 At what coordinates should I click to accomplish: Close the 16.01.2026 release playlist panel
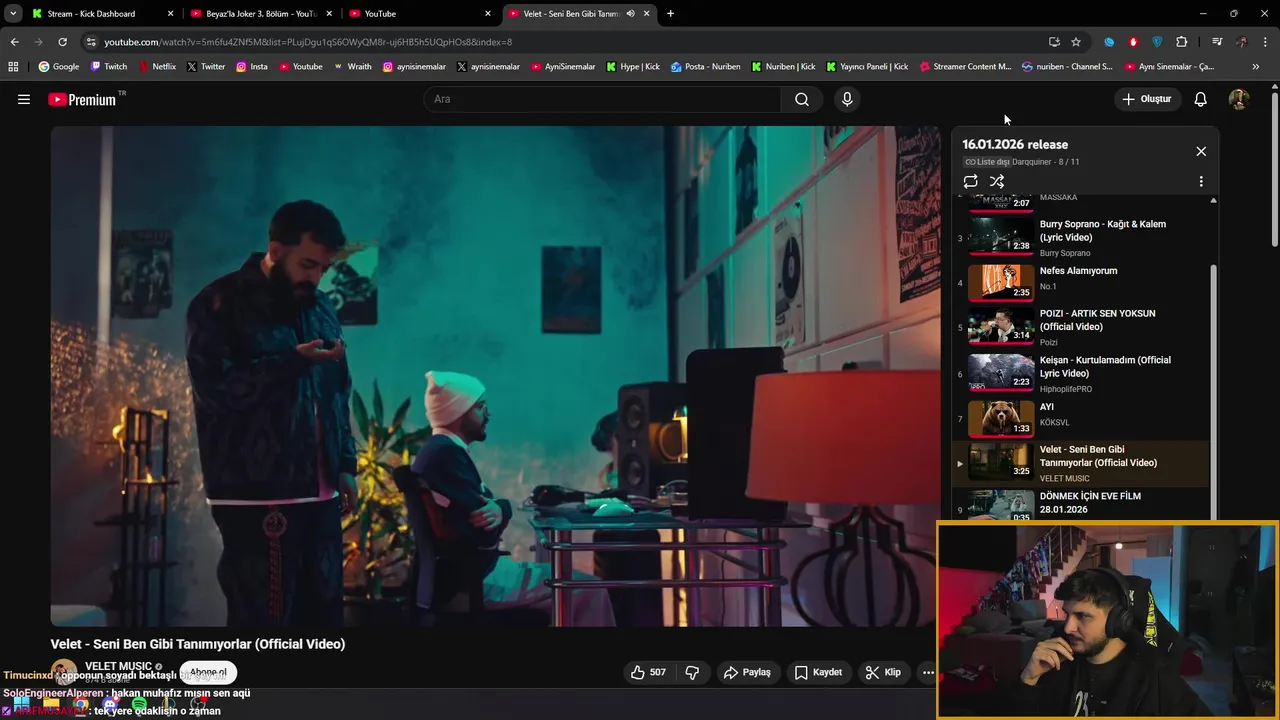pyautogui.click(x=1201, y=151)
